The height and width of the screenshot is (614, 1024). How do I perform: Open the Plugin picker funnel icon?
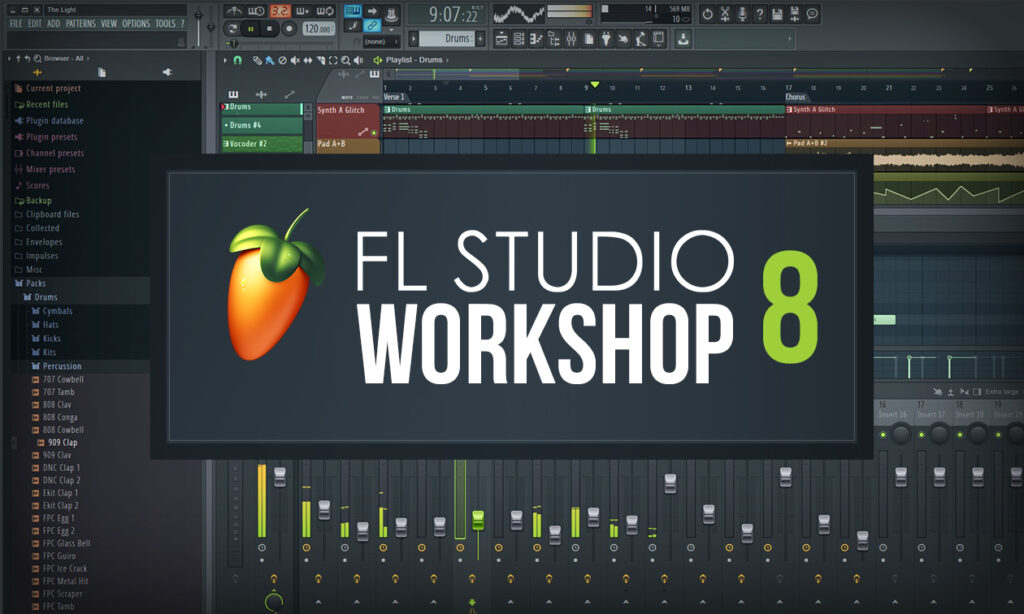click(x=607, y=39)
